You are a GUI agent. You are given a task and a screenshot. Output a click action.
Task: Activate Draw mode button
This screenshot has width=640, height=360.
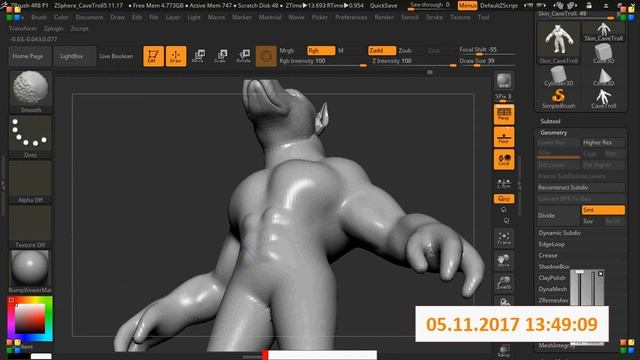[176, 56]
